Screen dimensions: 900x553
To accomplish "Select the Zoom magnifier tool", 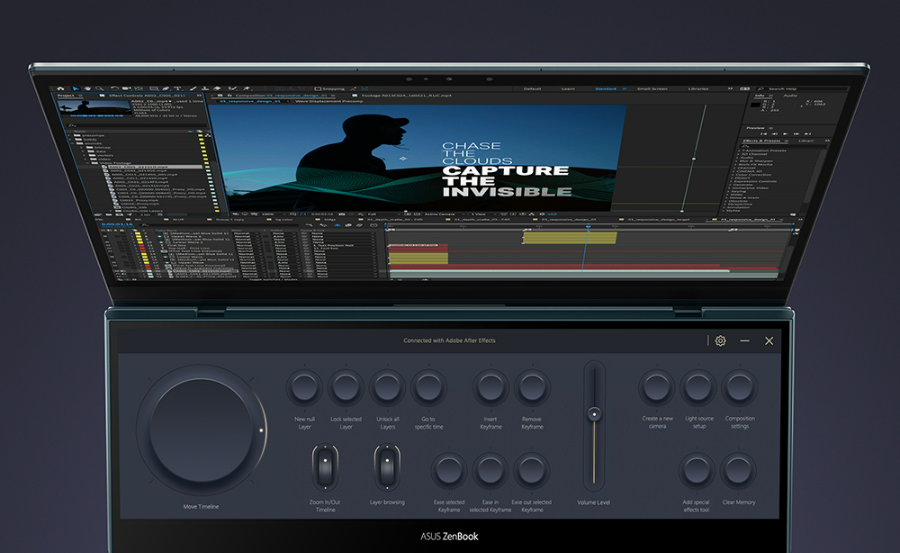I will click(100, 88).
